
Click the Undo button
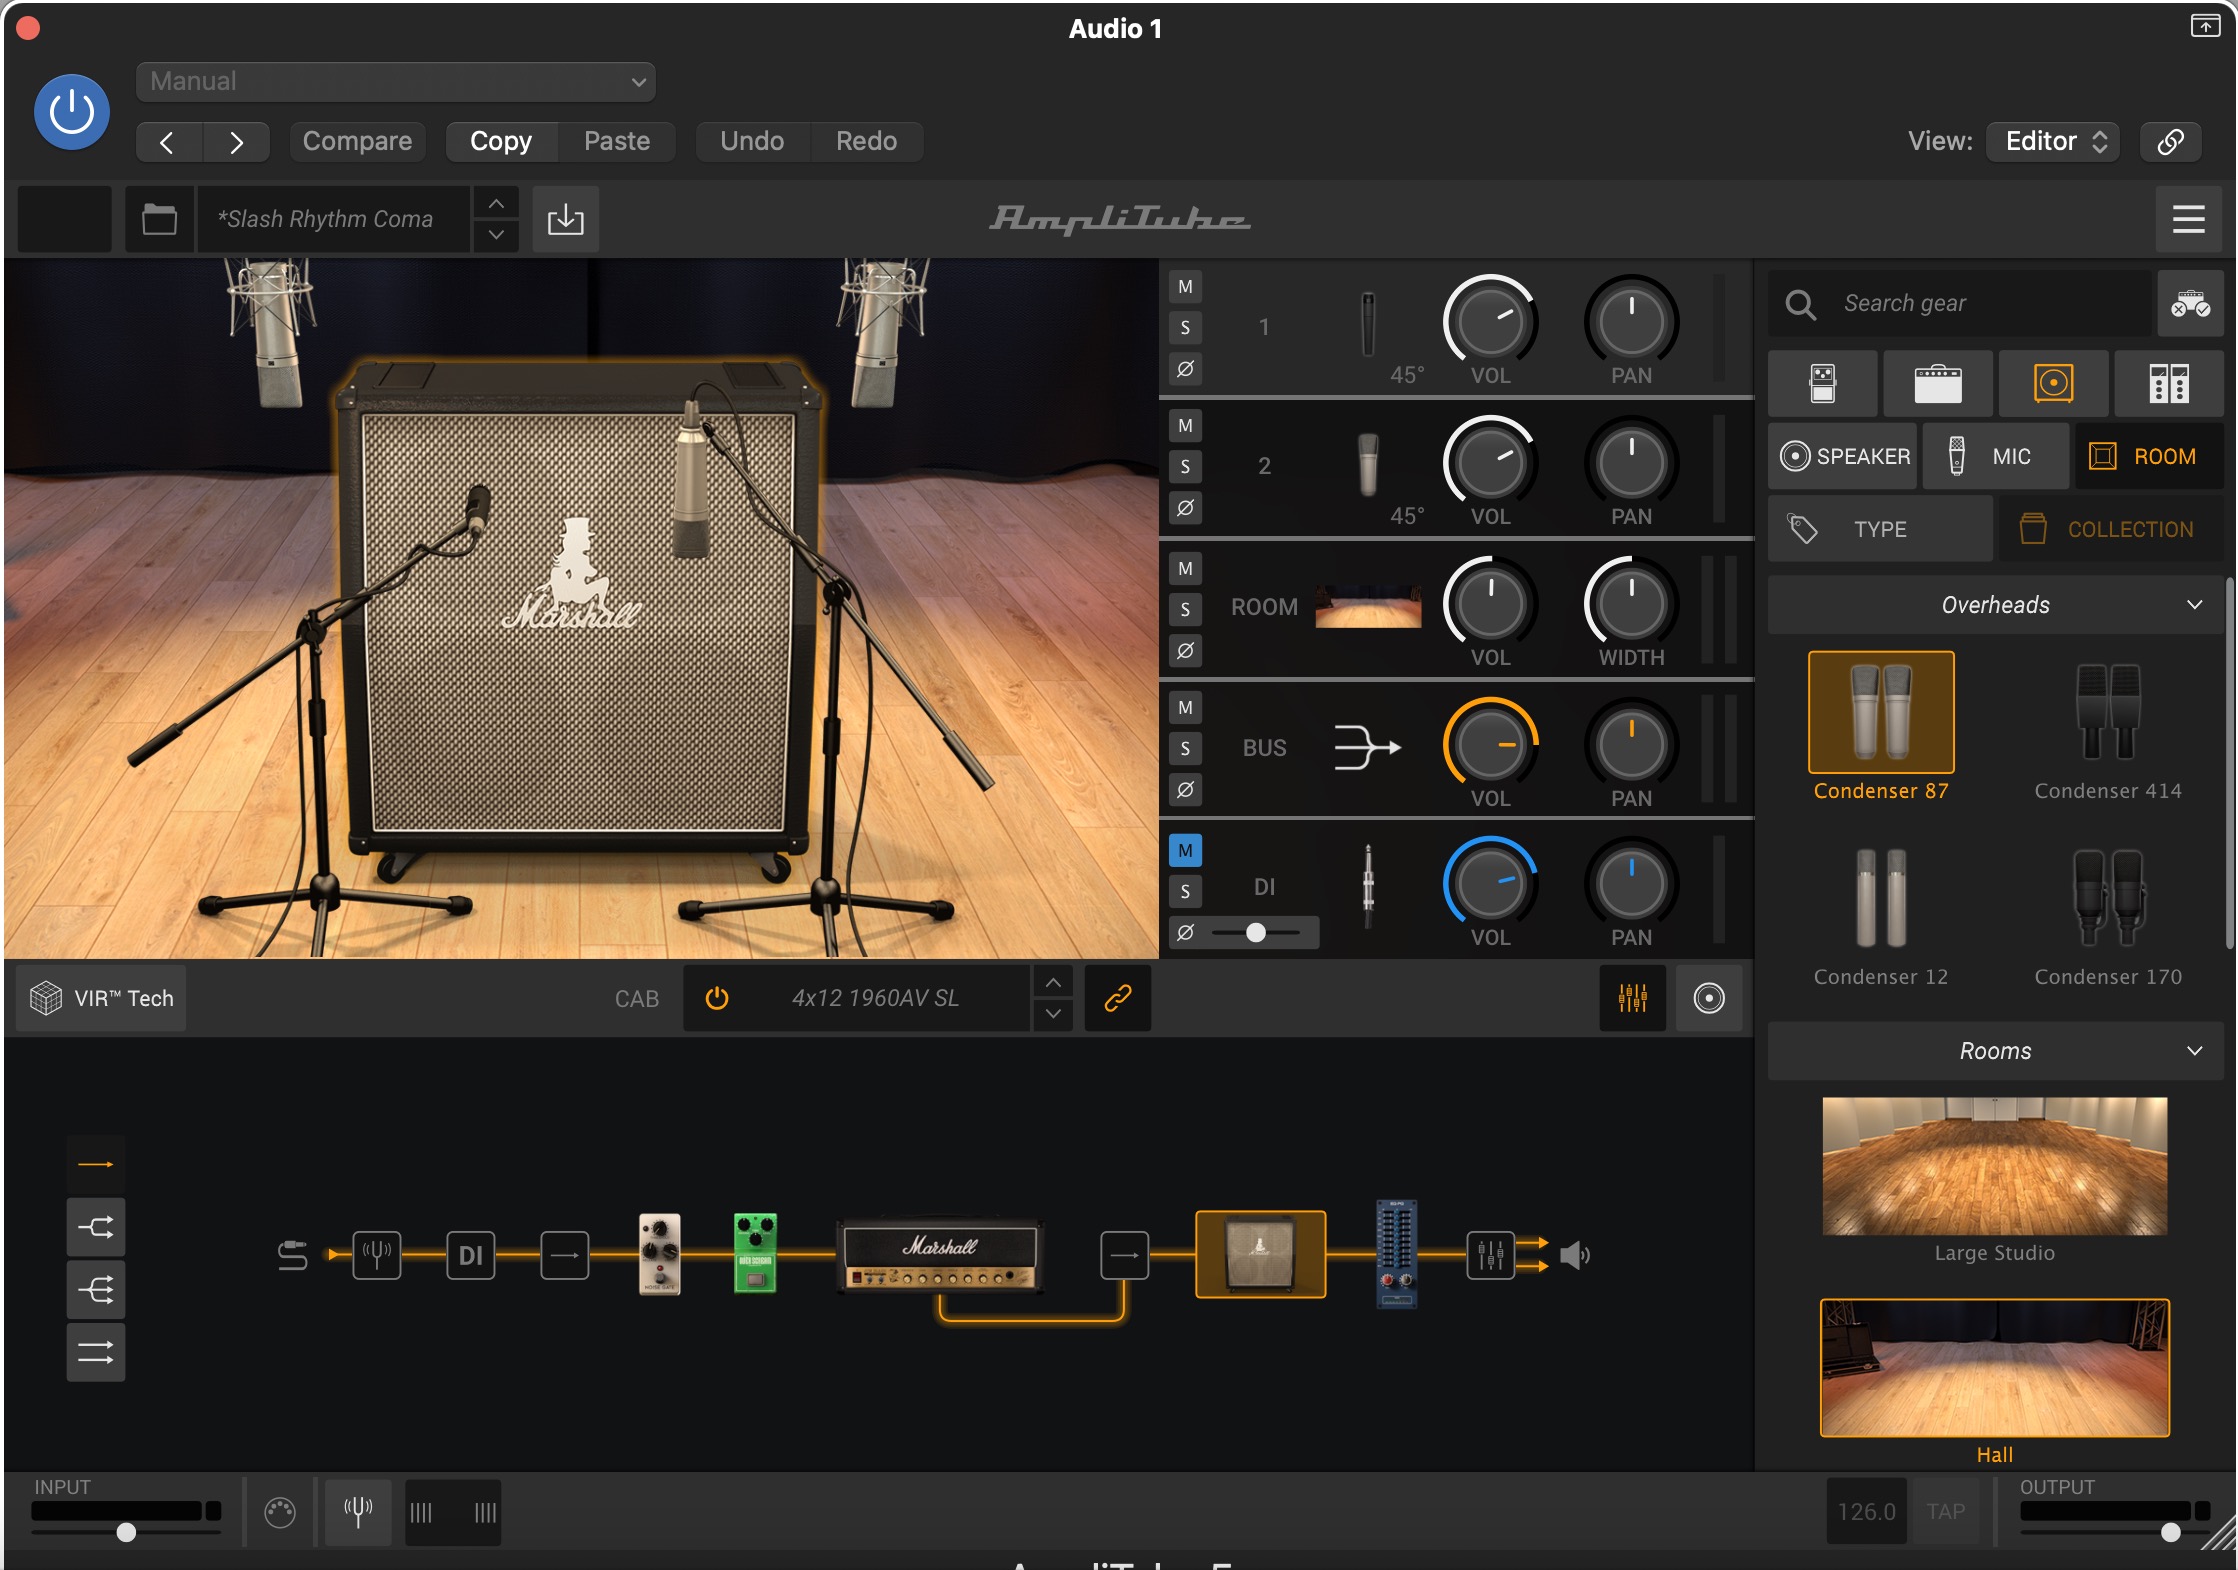pyautogui.click(x=752, y=141)
